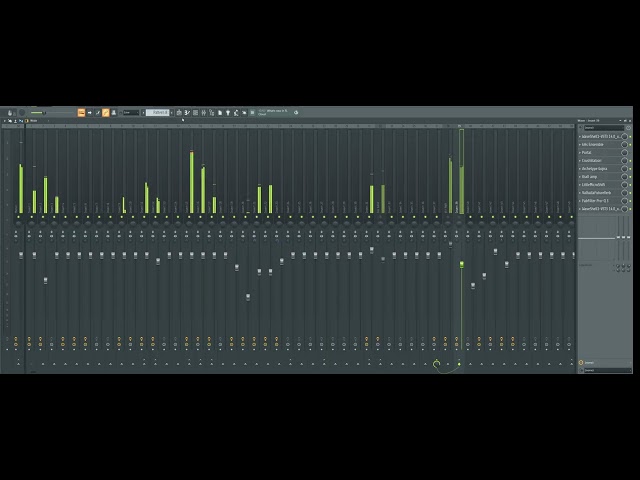
Task: Click the green fader of selected Insert 39
Action: pos(462,265)
